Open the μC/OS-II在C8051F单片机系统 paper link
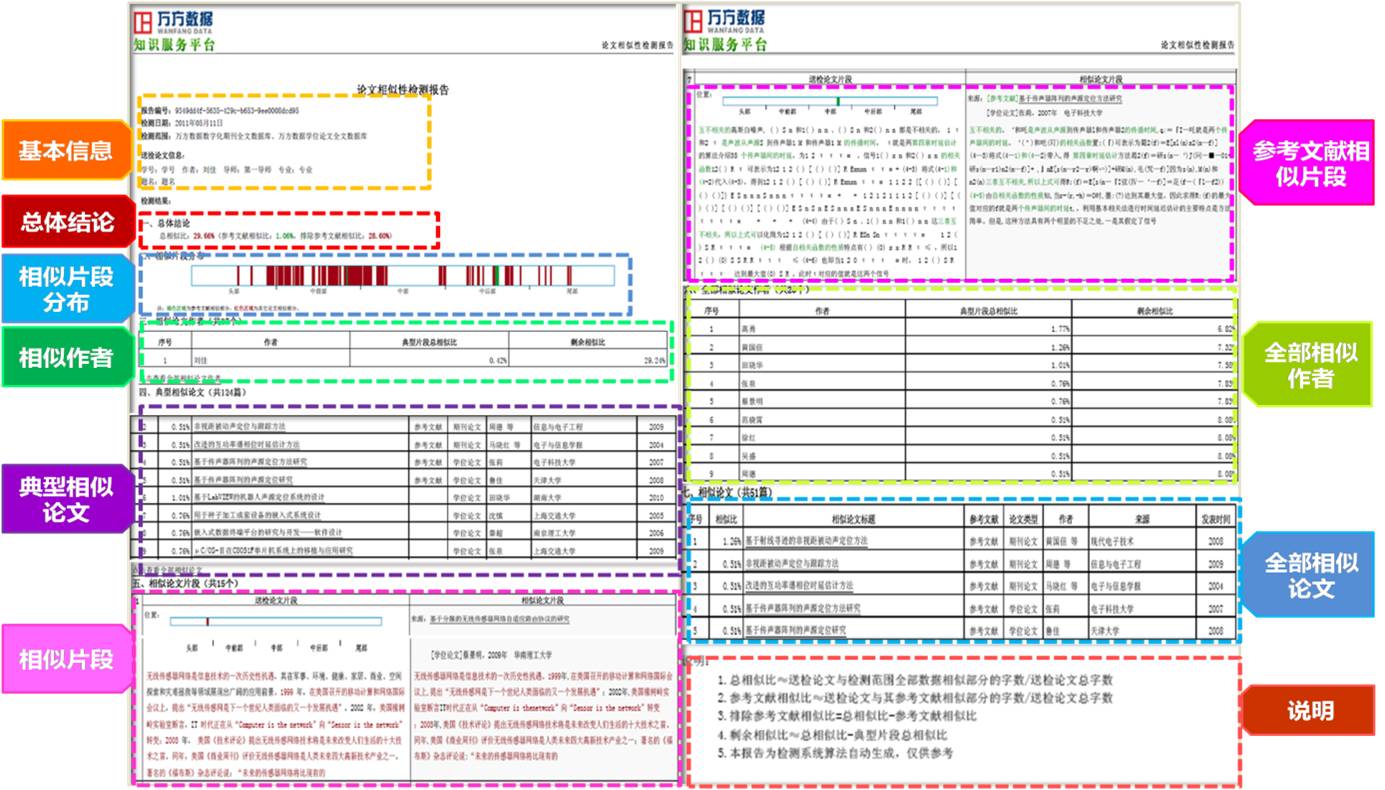Viewport: 1385px width, 790px height. coord(274,550)
